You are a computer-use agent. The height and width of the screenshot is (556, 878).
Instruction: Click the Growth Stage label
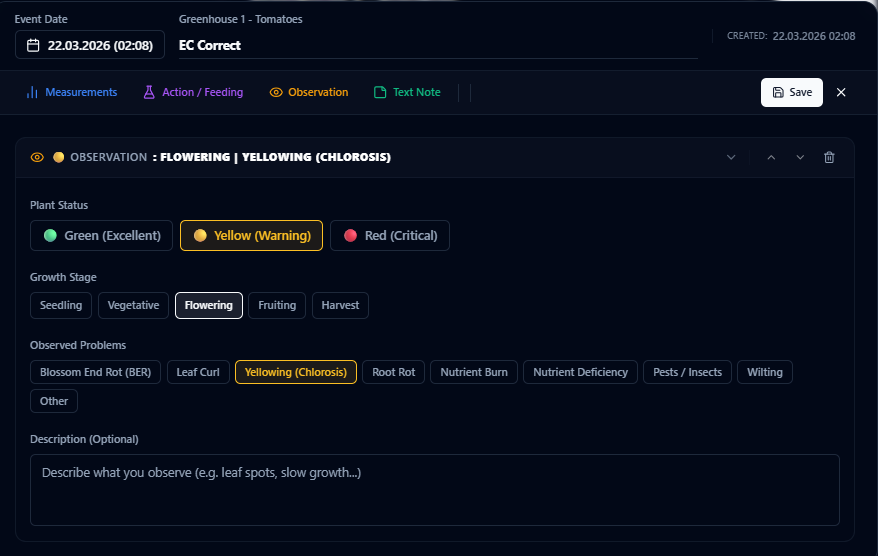[x=63, y=277]
